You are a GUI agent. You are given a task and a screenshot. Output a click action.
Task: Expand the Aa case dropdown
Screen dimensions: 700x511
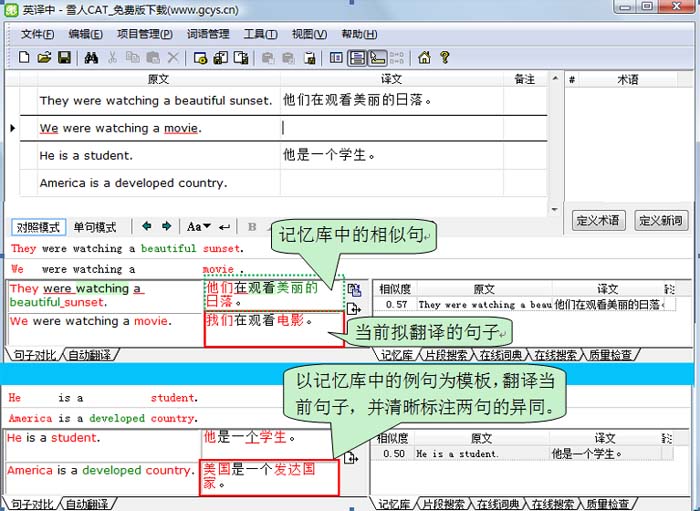tap(198, 227)
